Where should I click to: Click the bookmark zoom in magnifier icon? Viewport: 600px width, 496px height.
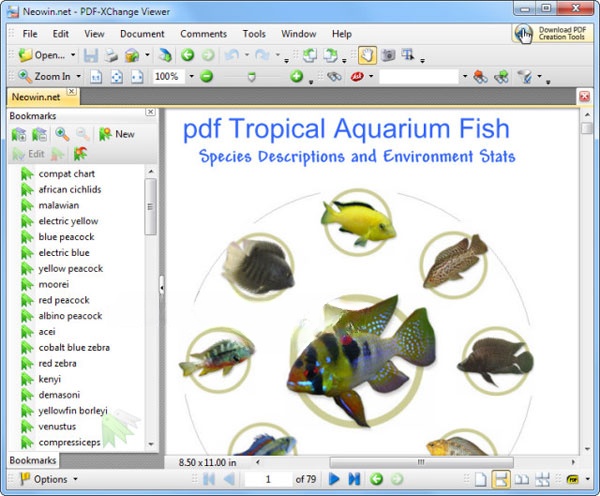tap(62, 134)
